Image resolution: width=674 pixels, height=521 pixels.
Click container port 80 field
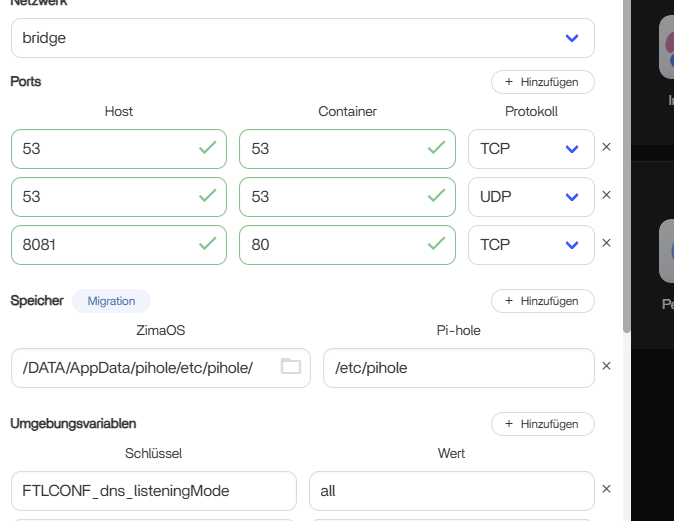coord(333,245)
